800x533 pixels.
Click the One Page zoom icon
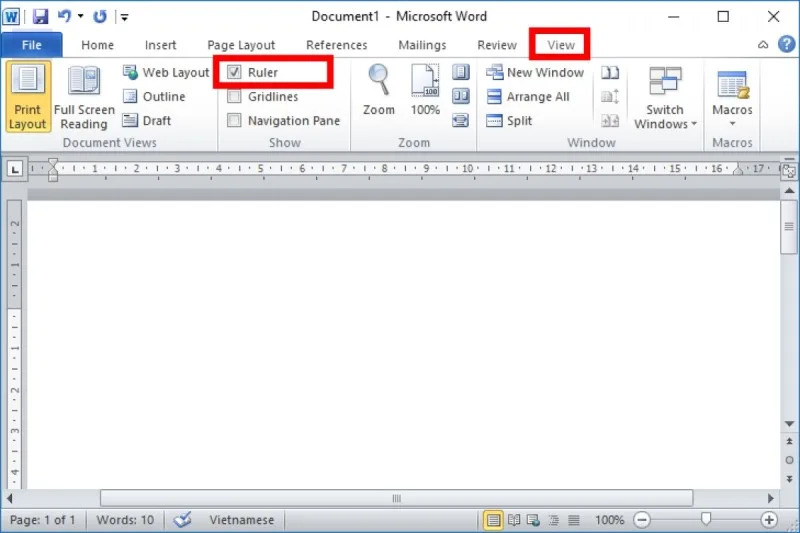(461, 72)
